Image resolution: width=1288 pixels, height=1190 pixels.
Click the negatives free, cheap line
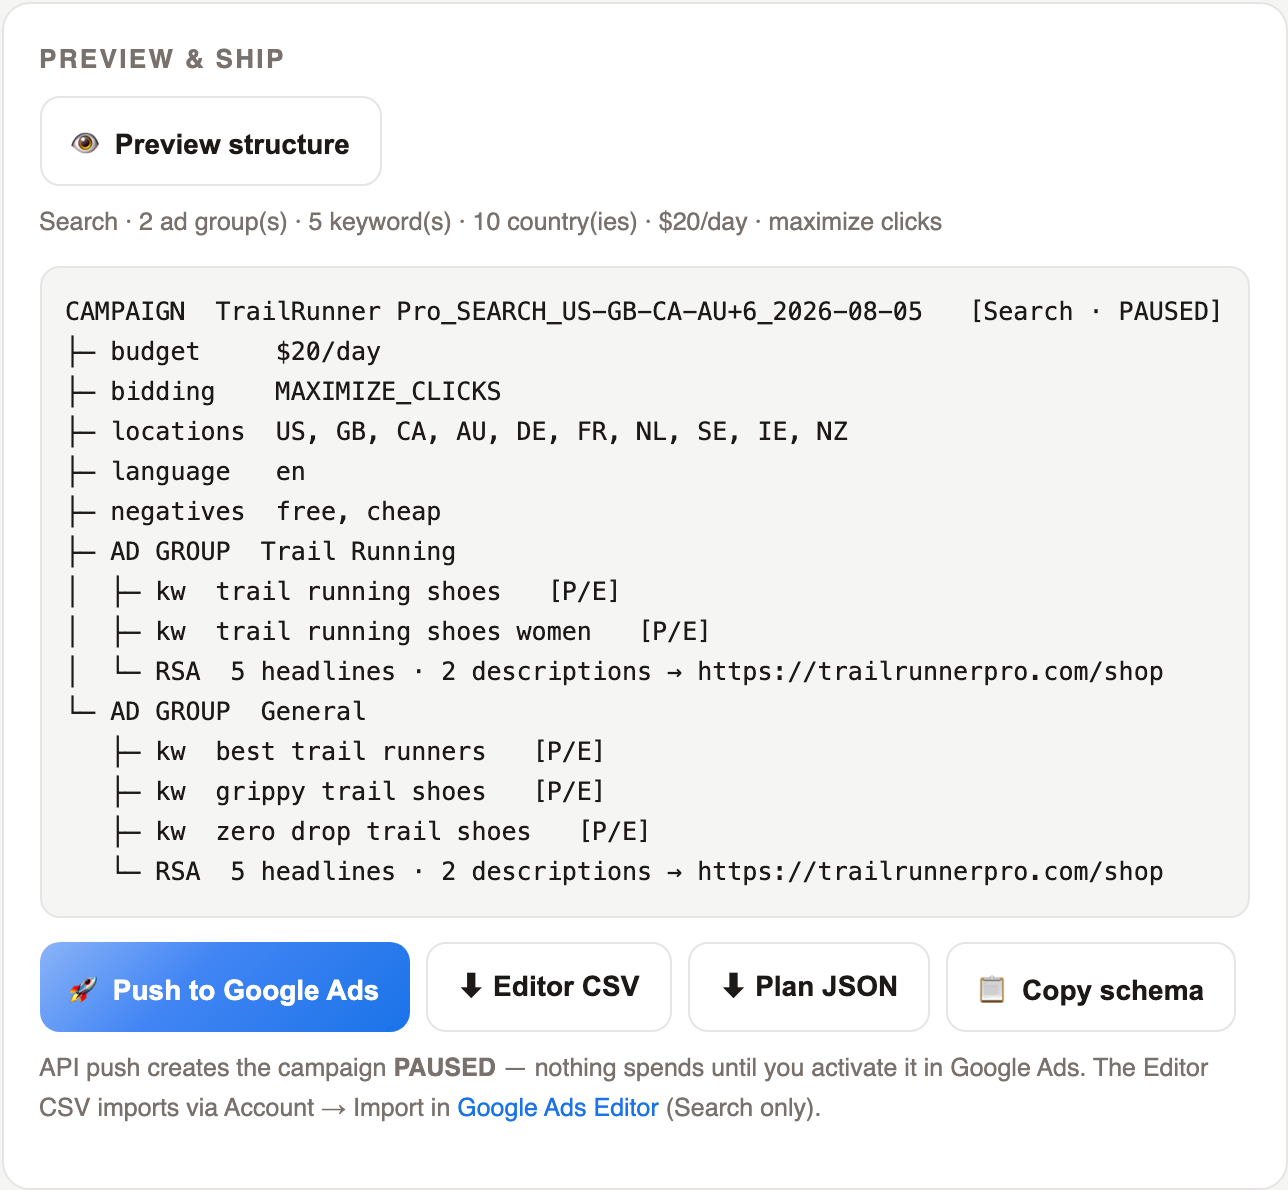(x=254, y=511)
